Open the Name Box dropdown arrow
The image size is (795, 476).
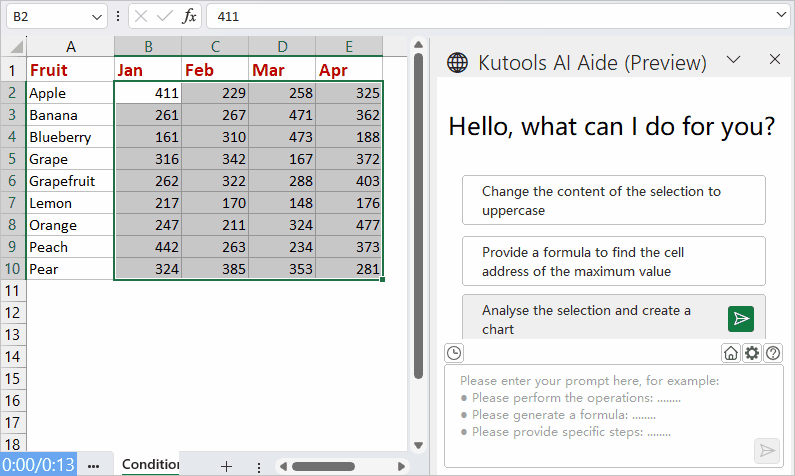point(96,17)
